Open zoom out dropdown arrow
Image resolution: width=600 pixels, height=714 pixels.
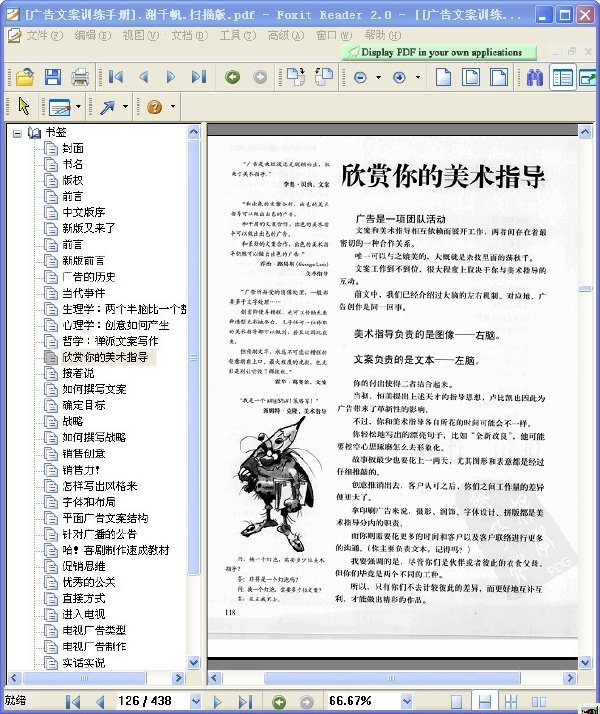coord(378,77)
